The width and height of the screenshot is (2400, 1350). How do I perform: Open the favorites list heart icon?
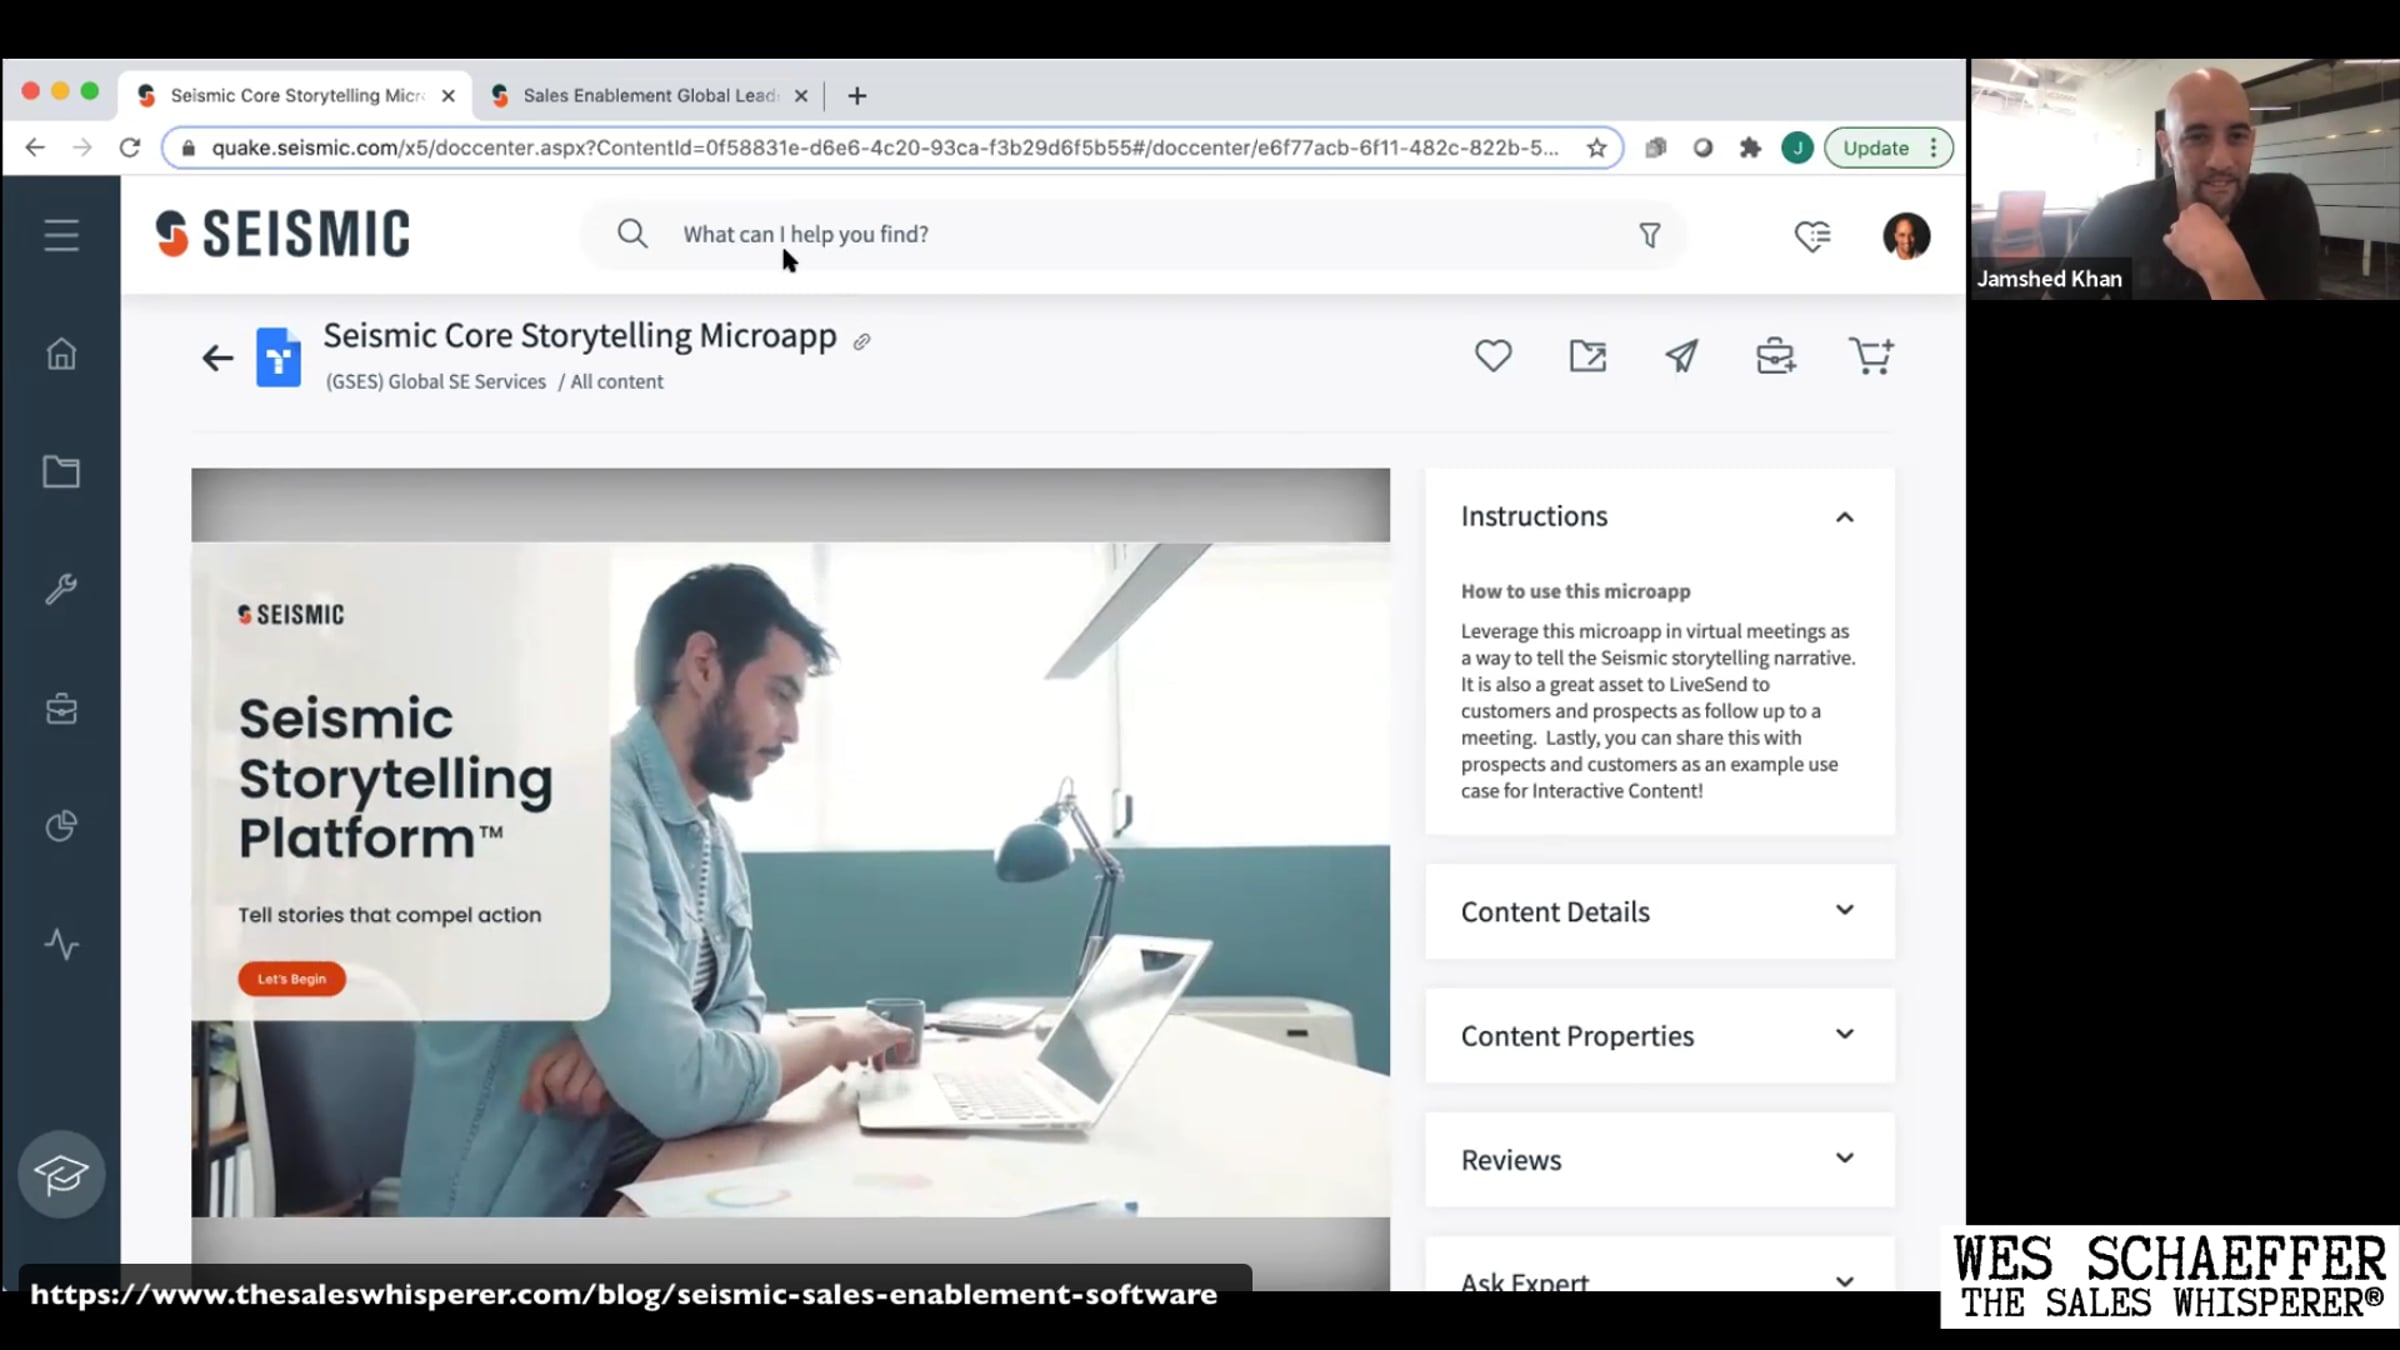tap(1812, 236)
